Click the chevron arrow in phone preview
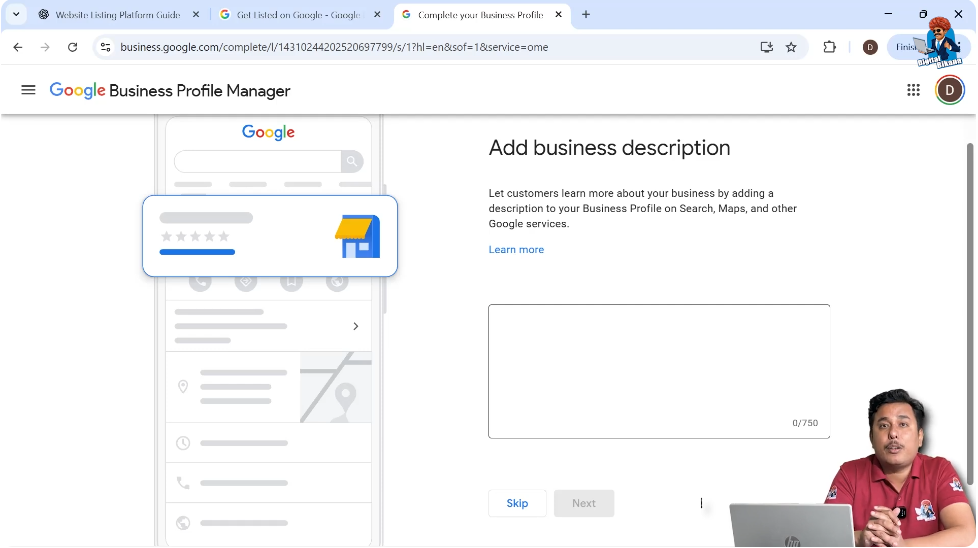The height and width of the screenshot is (548, 978). [356, 326]
